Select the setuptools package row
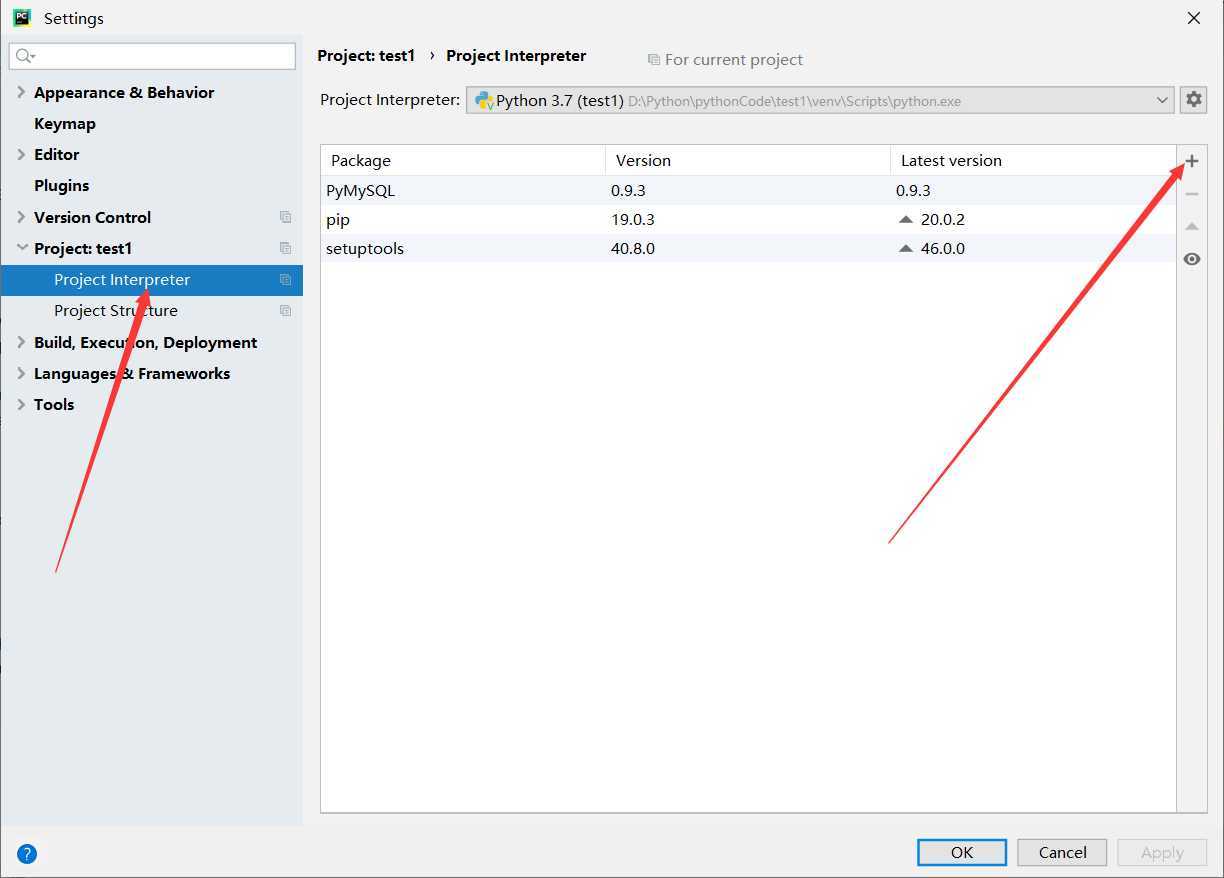1224x878 pixels. pyautogui.click(x=748, y=248)
